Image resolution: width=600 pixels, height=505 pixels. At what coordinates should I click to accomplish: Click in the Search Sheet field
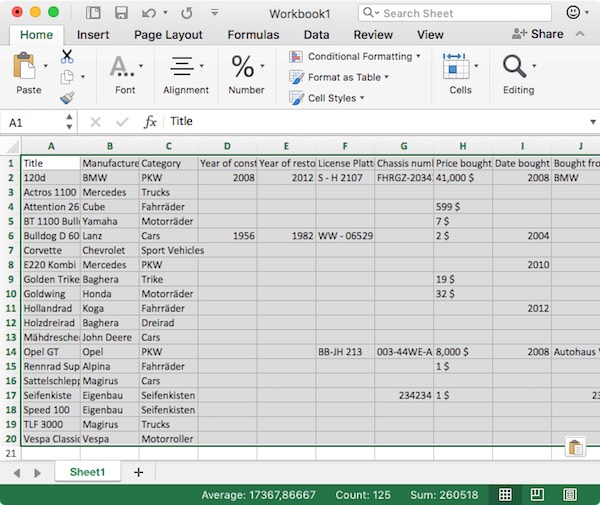coord(455,13)
